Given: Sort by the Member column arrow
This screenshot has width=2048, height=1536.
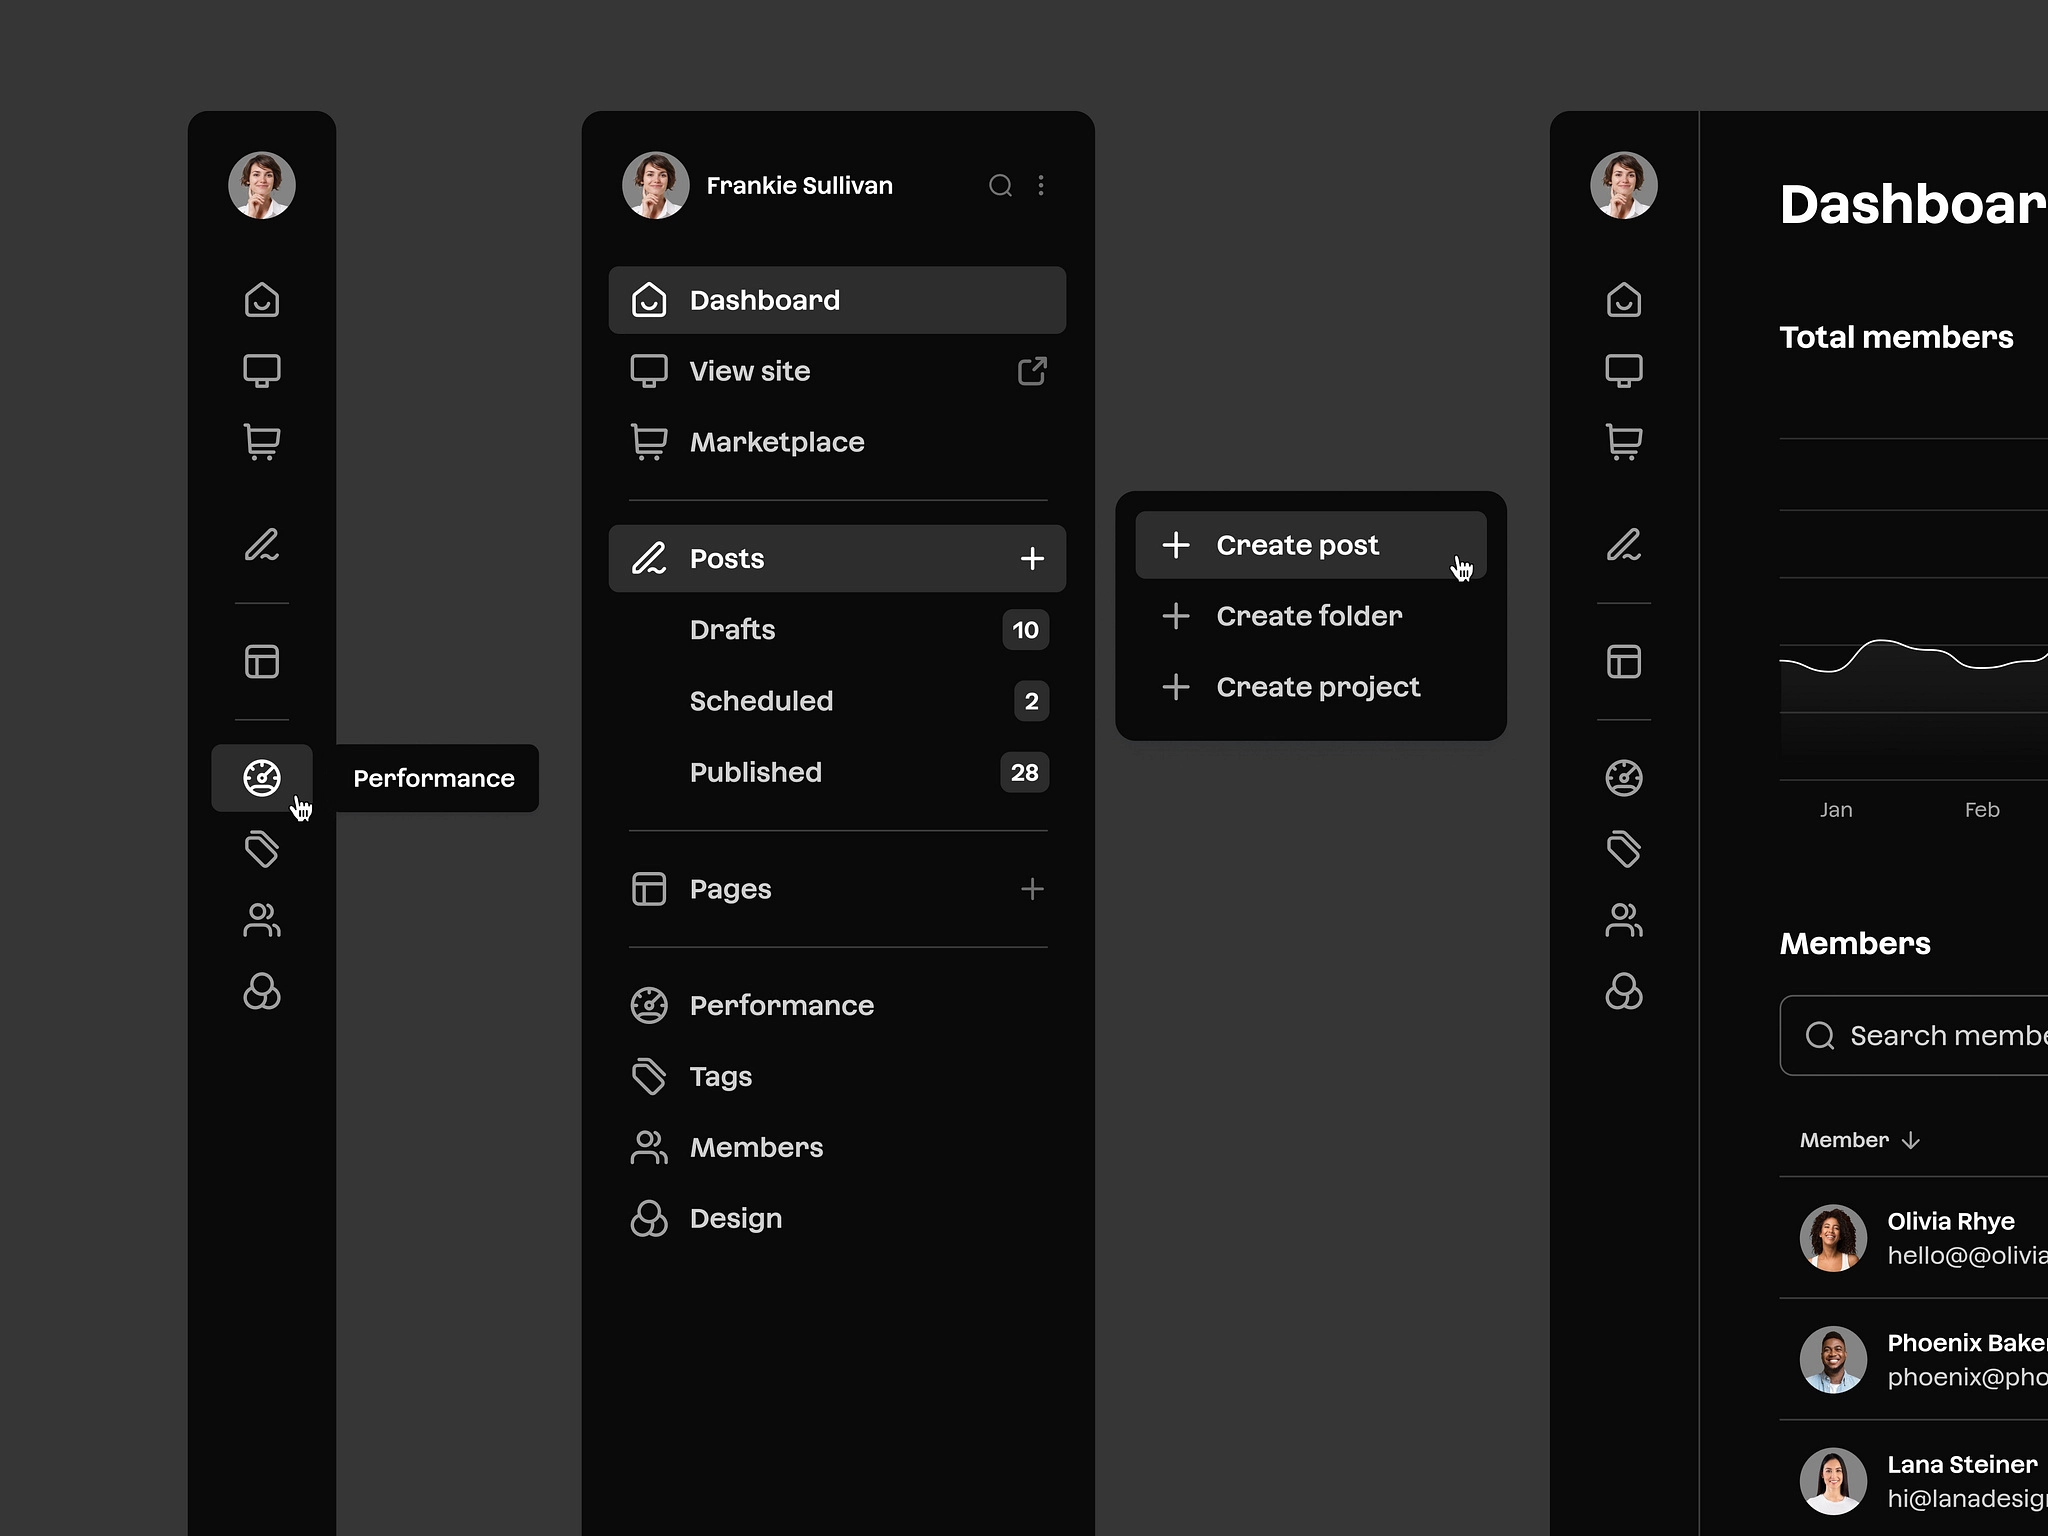Looking at the screenshot, I should pyautogui.click(x=1911, y=1141).
